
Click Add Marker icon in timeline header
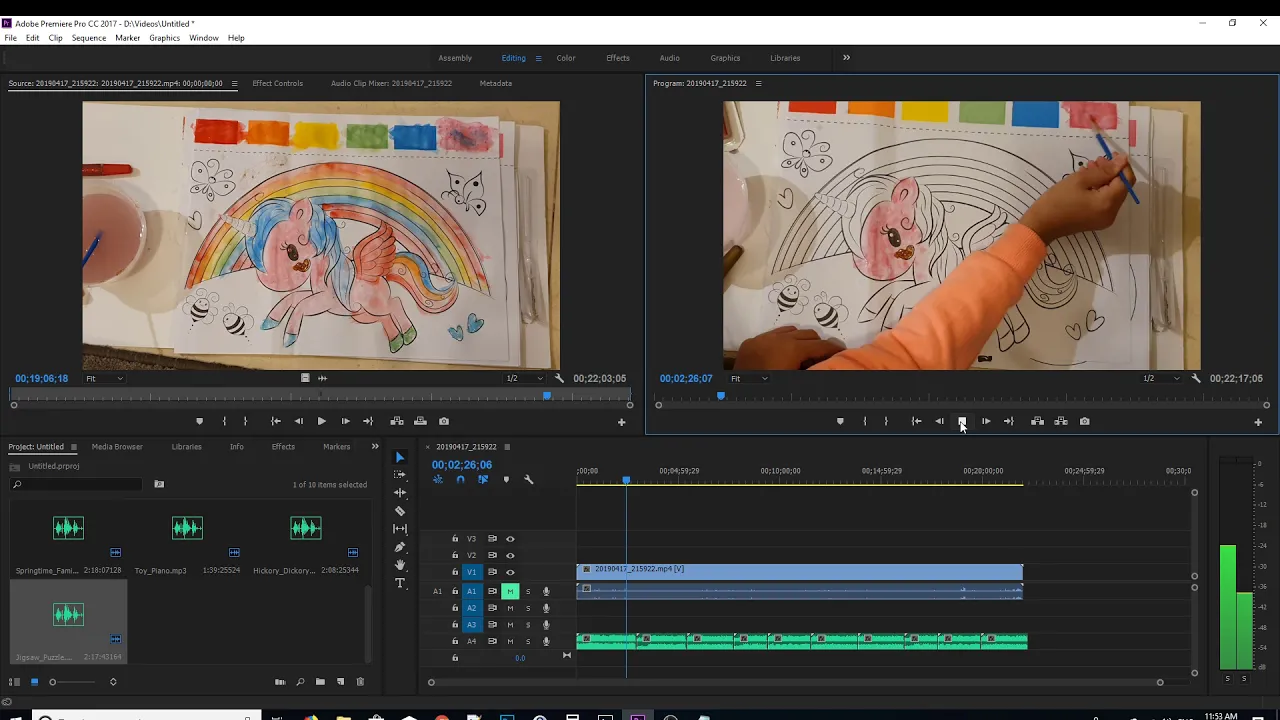tap(506, 480)
